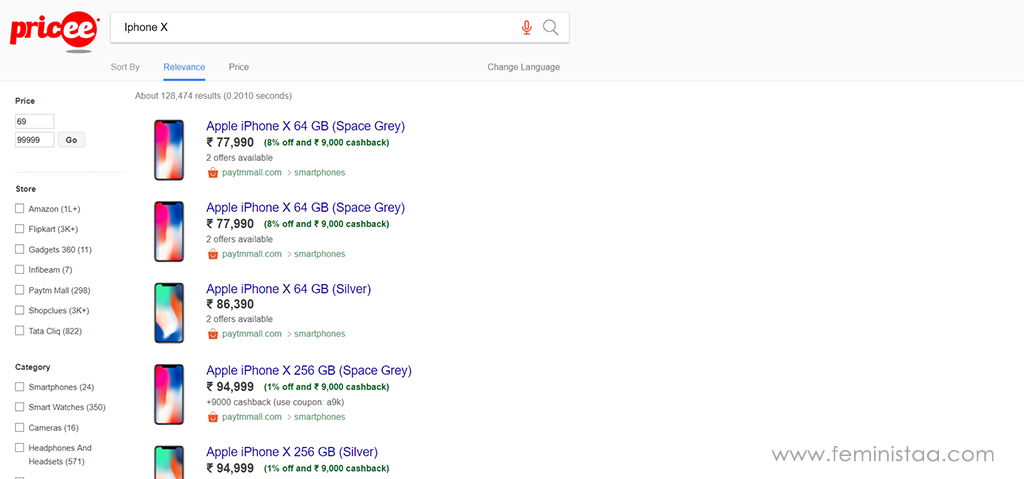Check the Smart Watches category filter
The image size is (1024, 479).
tap(20, 407)
